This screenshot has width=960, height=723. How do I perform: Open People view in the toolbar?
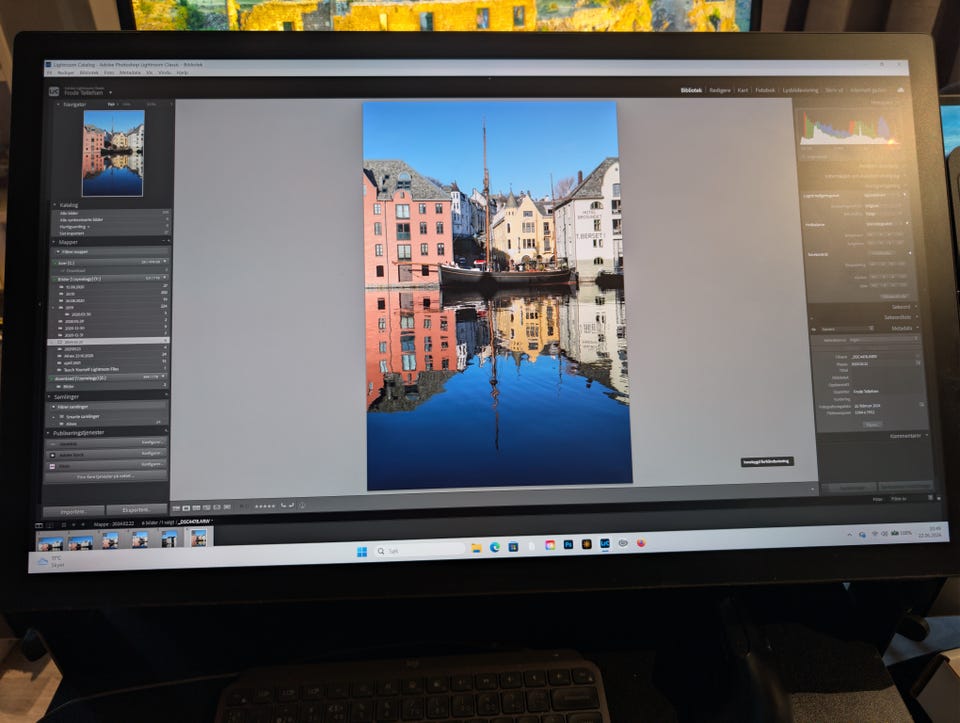click(217, 508)
